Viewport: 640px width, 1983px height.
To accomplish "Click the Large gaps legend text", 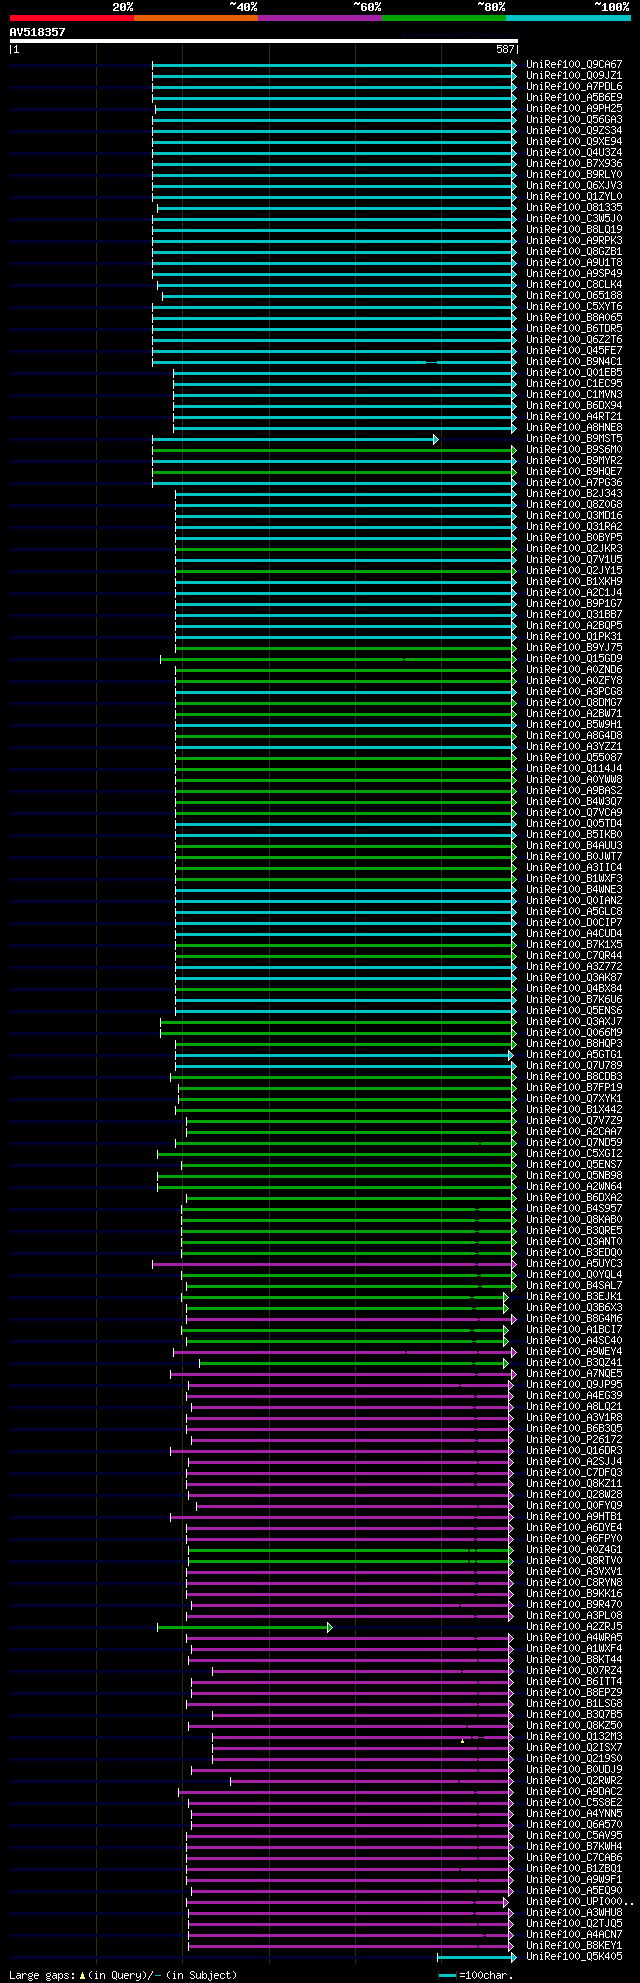I will tap(123, 1975).
